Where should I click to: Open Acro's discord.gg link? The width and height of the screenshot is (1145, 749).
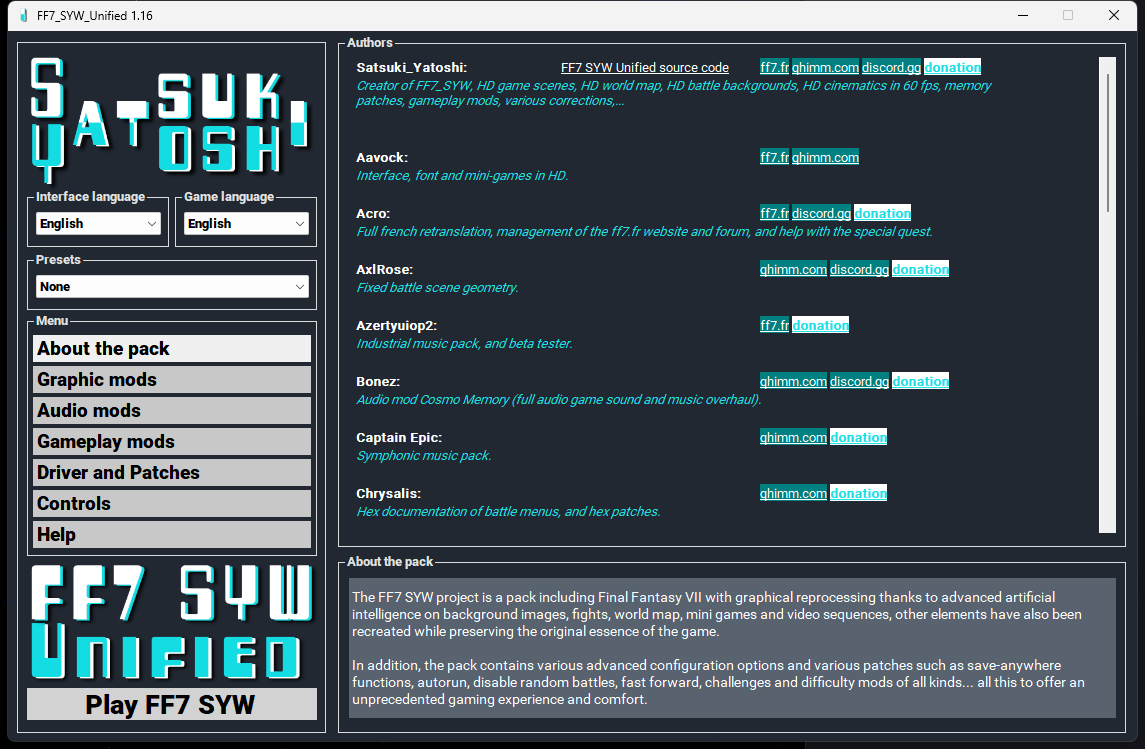coord(822,213)
